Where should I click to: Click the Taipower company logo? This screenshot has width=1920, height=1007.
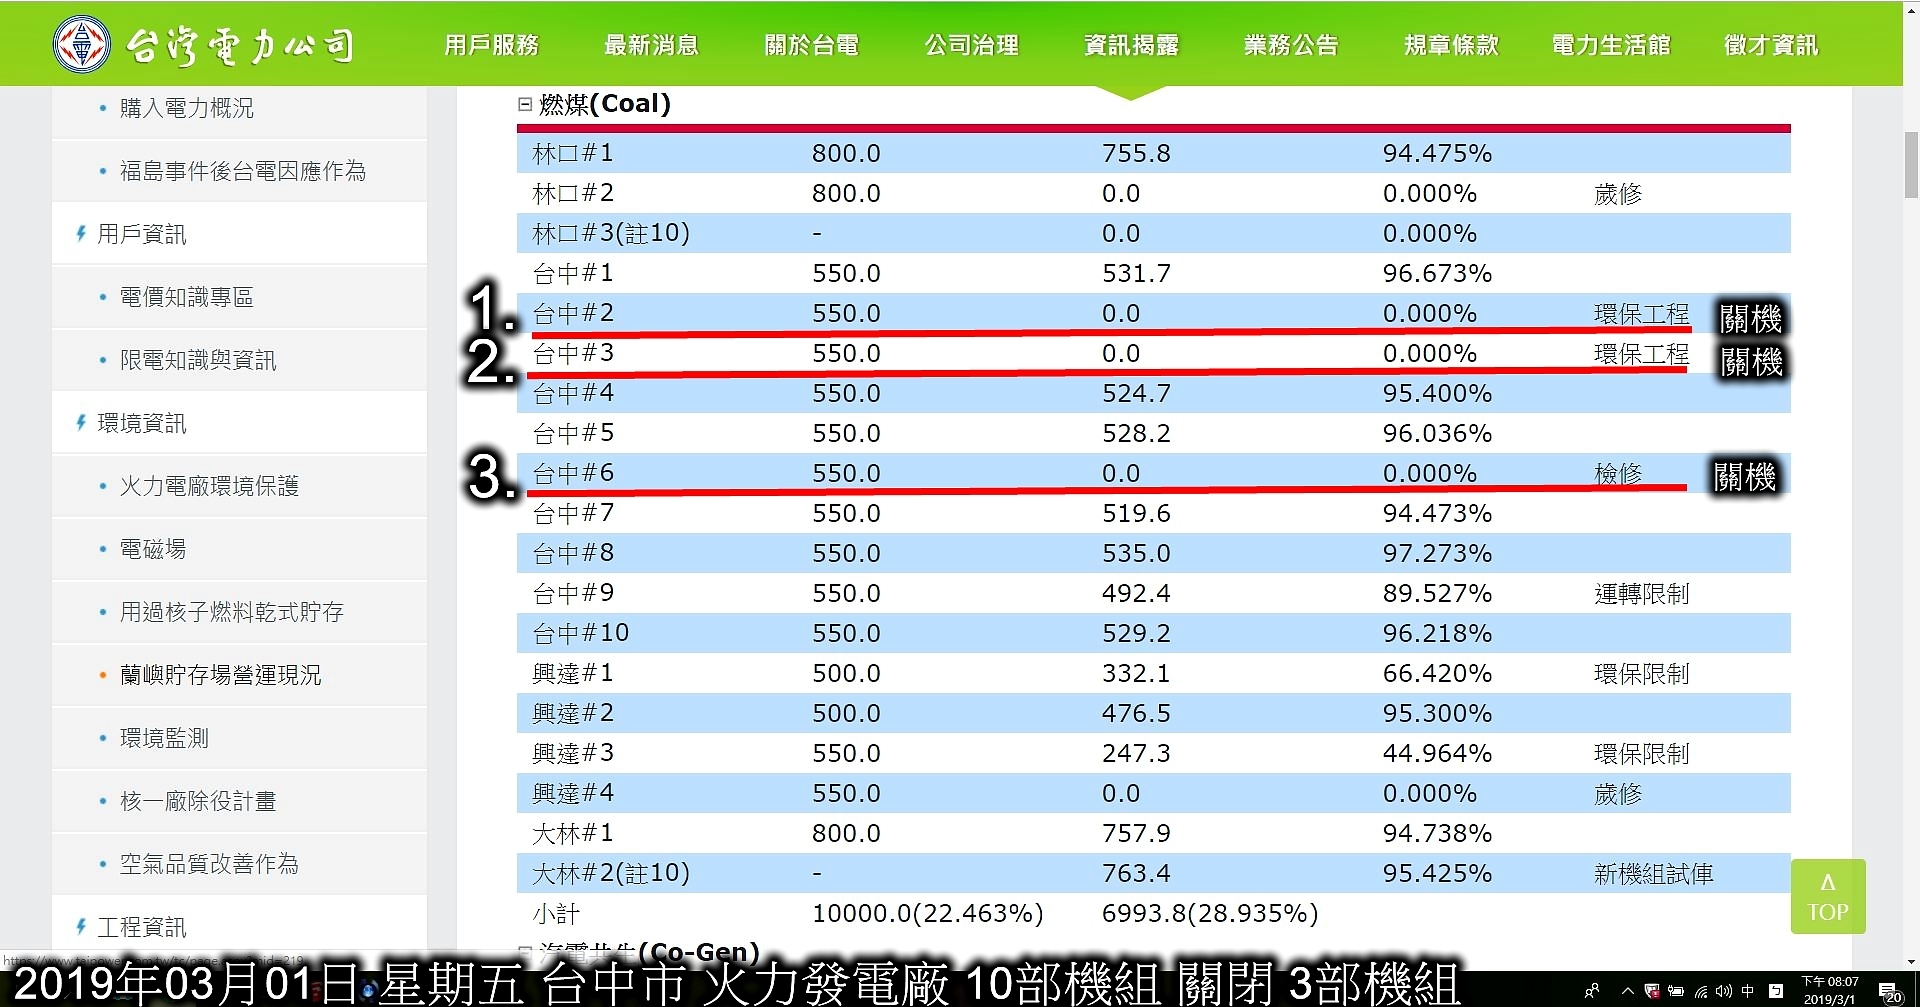point(204,44)
